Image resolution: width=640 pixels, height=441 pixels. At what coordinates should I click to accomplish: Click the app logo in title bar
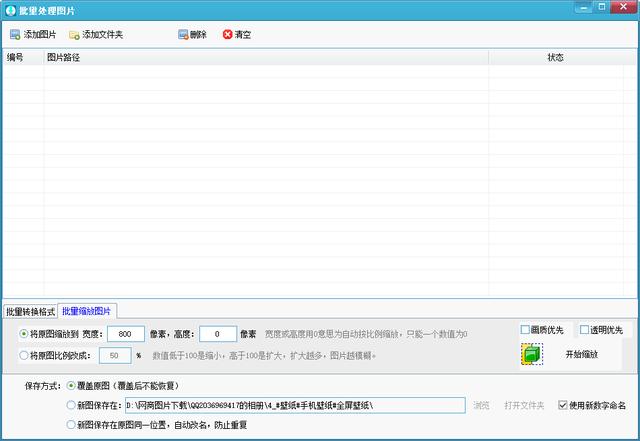point(10,10)
